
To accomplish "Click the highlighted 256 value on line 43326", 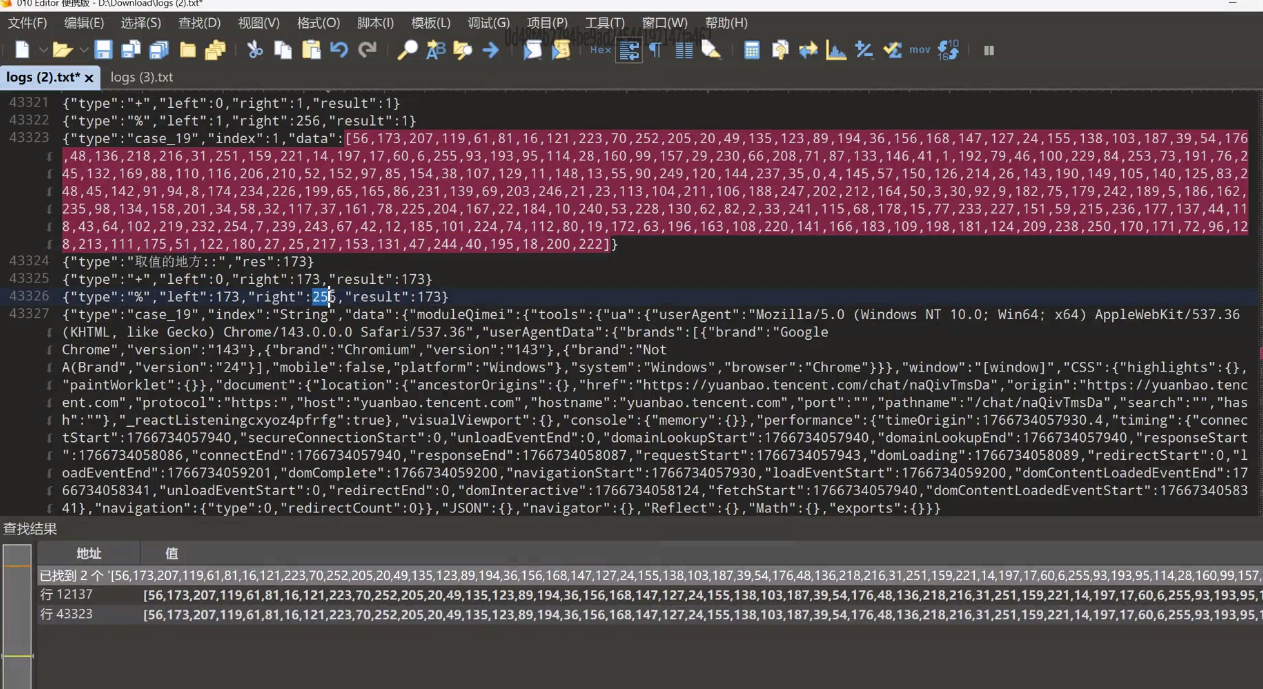I will [324, 297].
